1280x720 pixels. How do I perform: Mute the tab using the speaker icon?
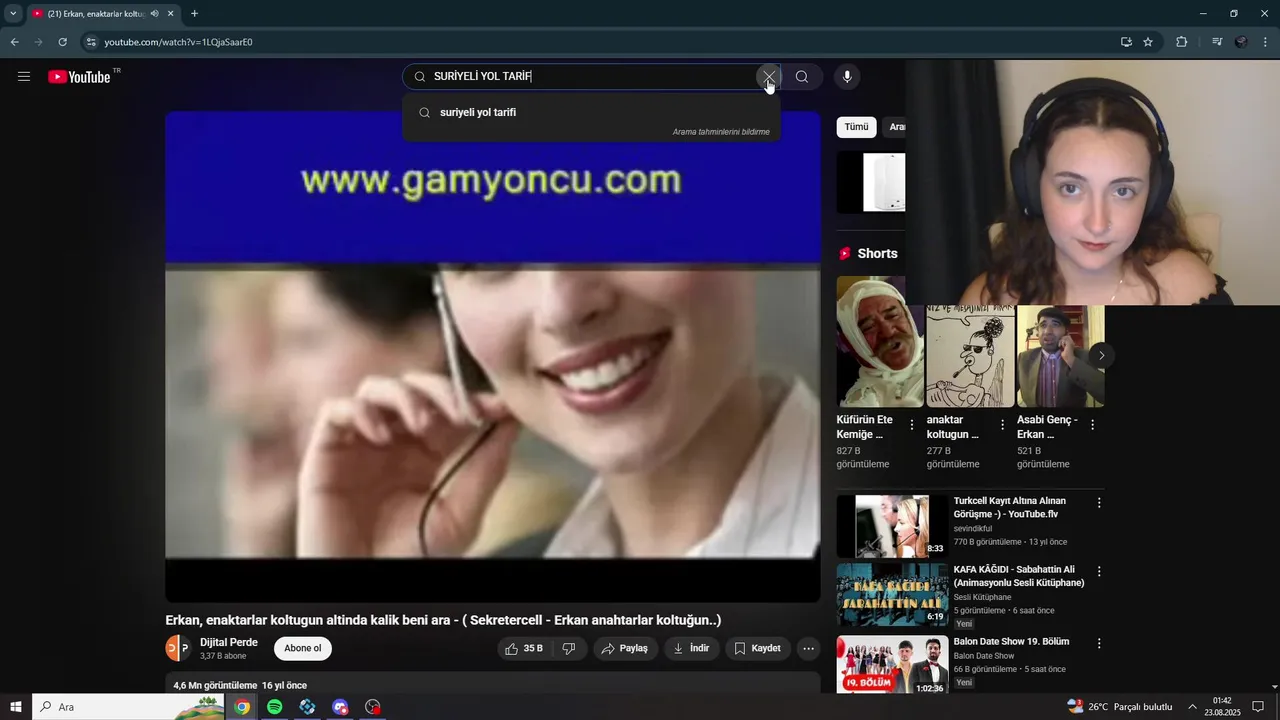[x=155, y=14]
